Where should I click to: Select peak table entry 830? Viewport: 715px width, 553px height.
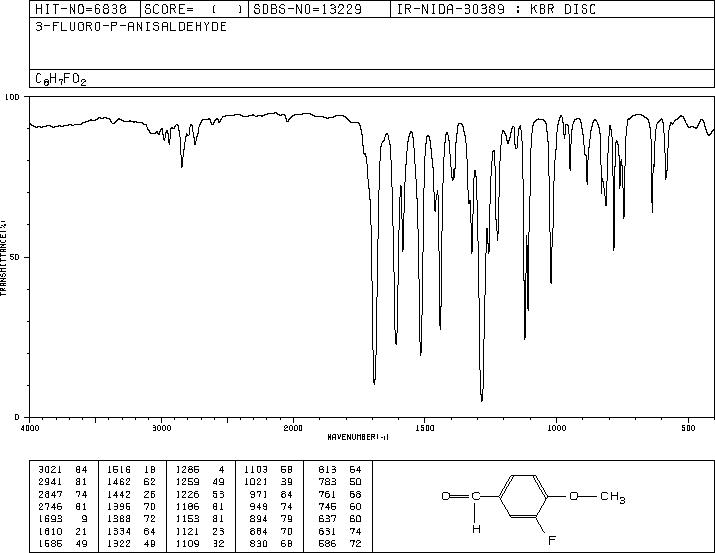259,544
